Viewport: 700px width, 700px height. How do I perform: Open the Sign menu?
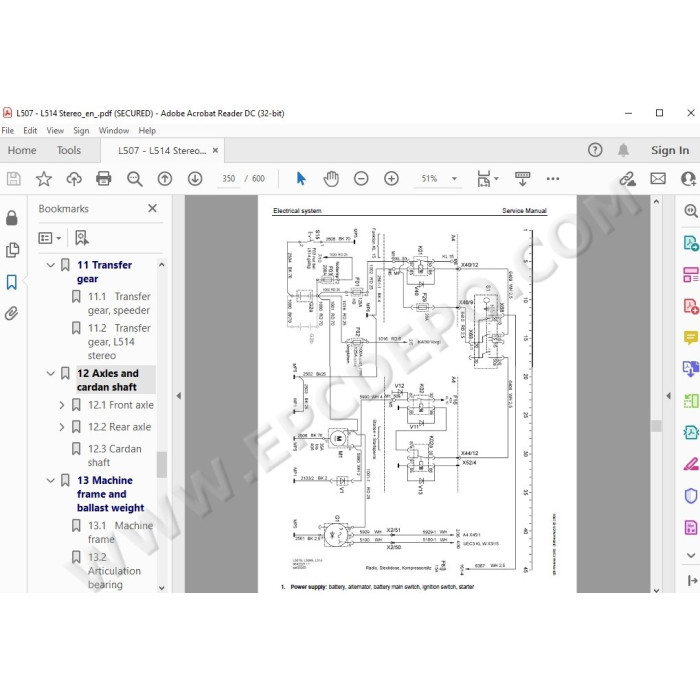(x=81, y=130)
